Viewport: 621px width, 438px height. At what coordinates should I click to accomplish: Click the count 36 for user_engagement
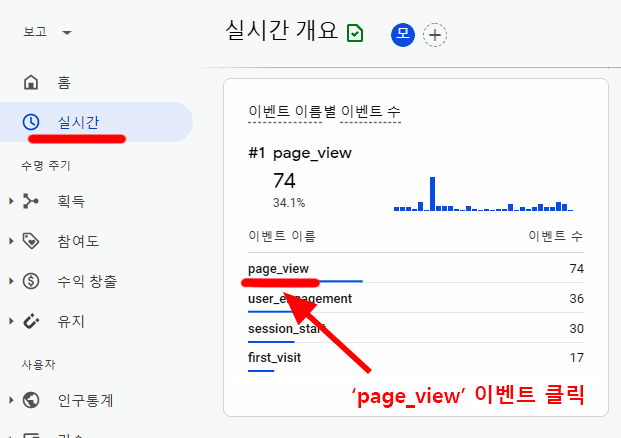(577, 299)
